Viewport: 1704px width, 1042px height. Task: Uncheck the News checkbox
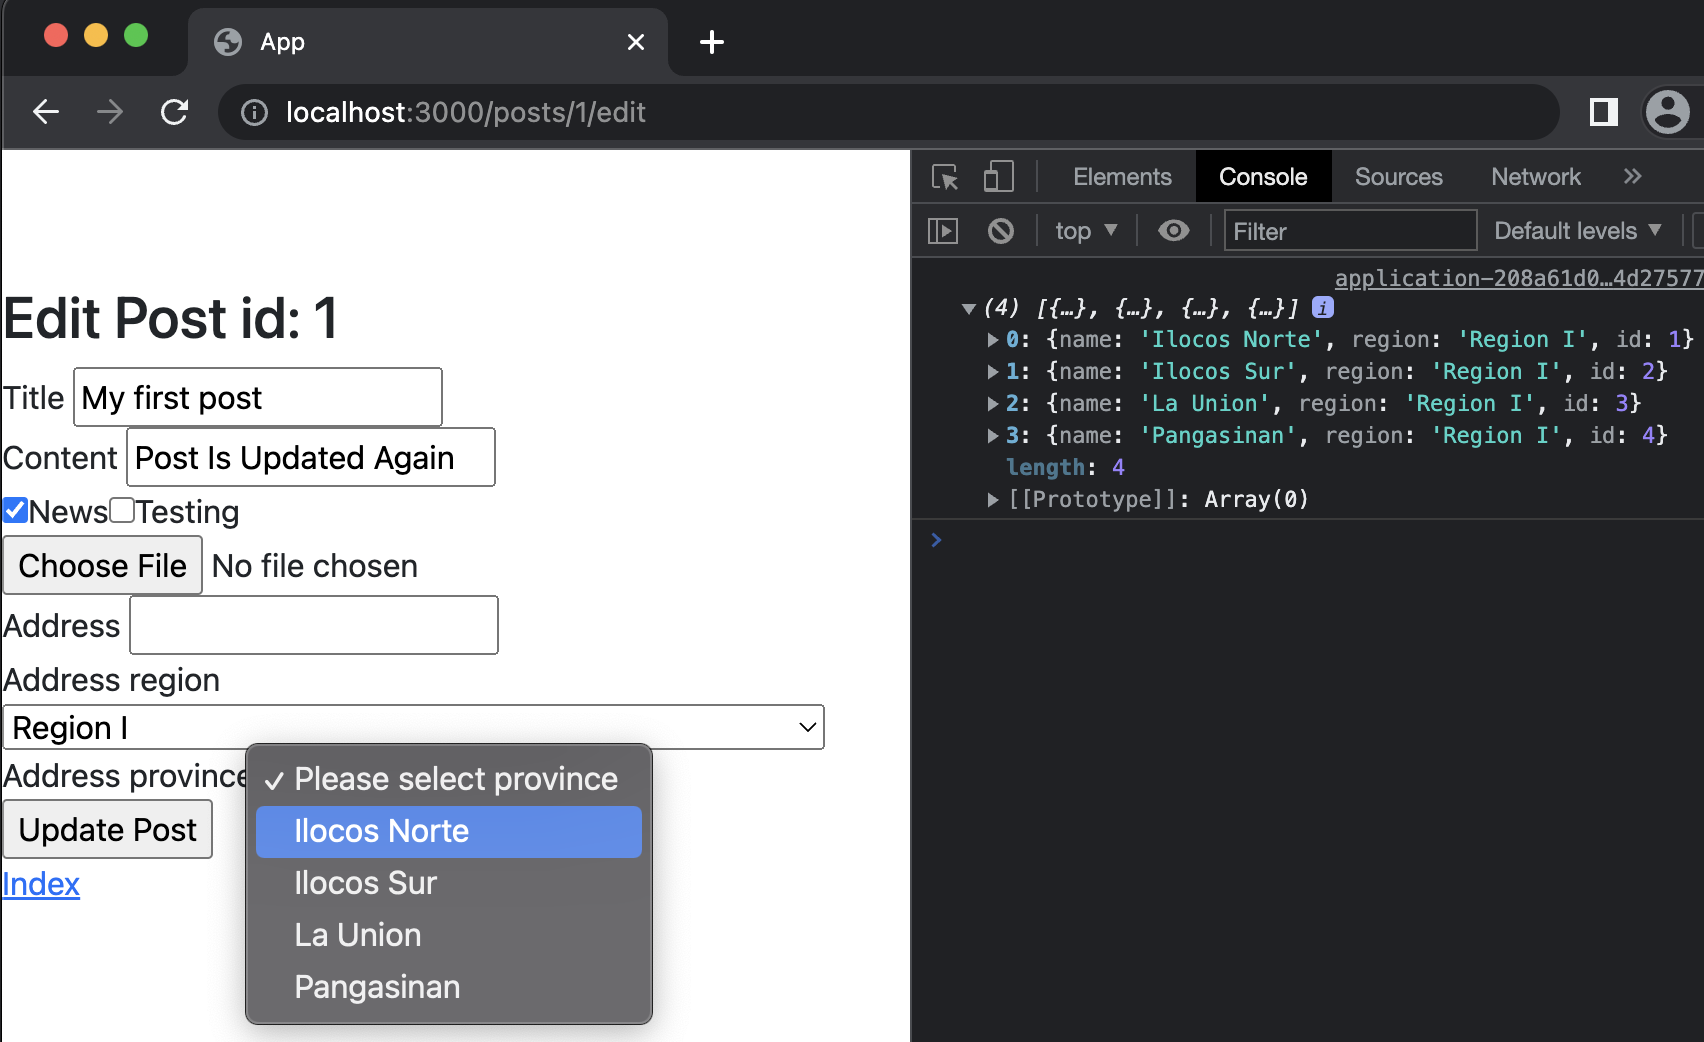[16, 510]
